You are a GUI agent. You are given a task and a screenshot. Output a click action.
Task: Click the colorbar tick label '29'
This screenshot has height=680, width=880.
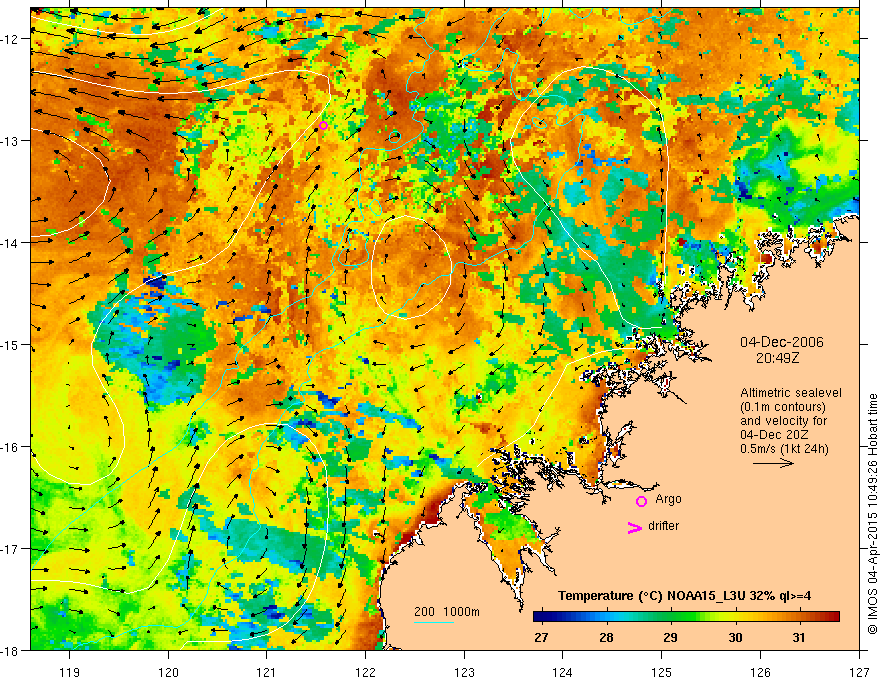670,637
